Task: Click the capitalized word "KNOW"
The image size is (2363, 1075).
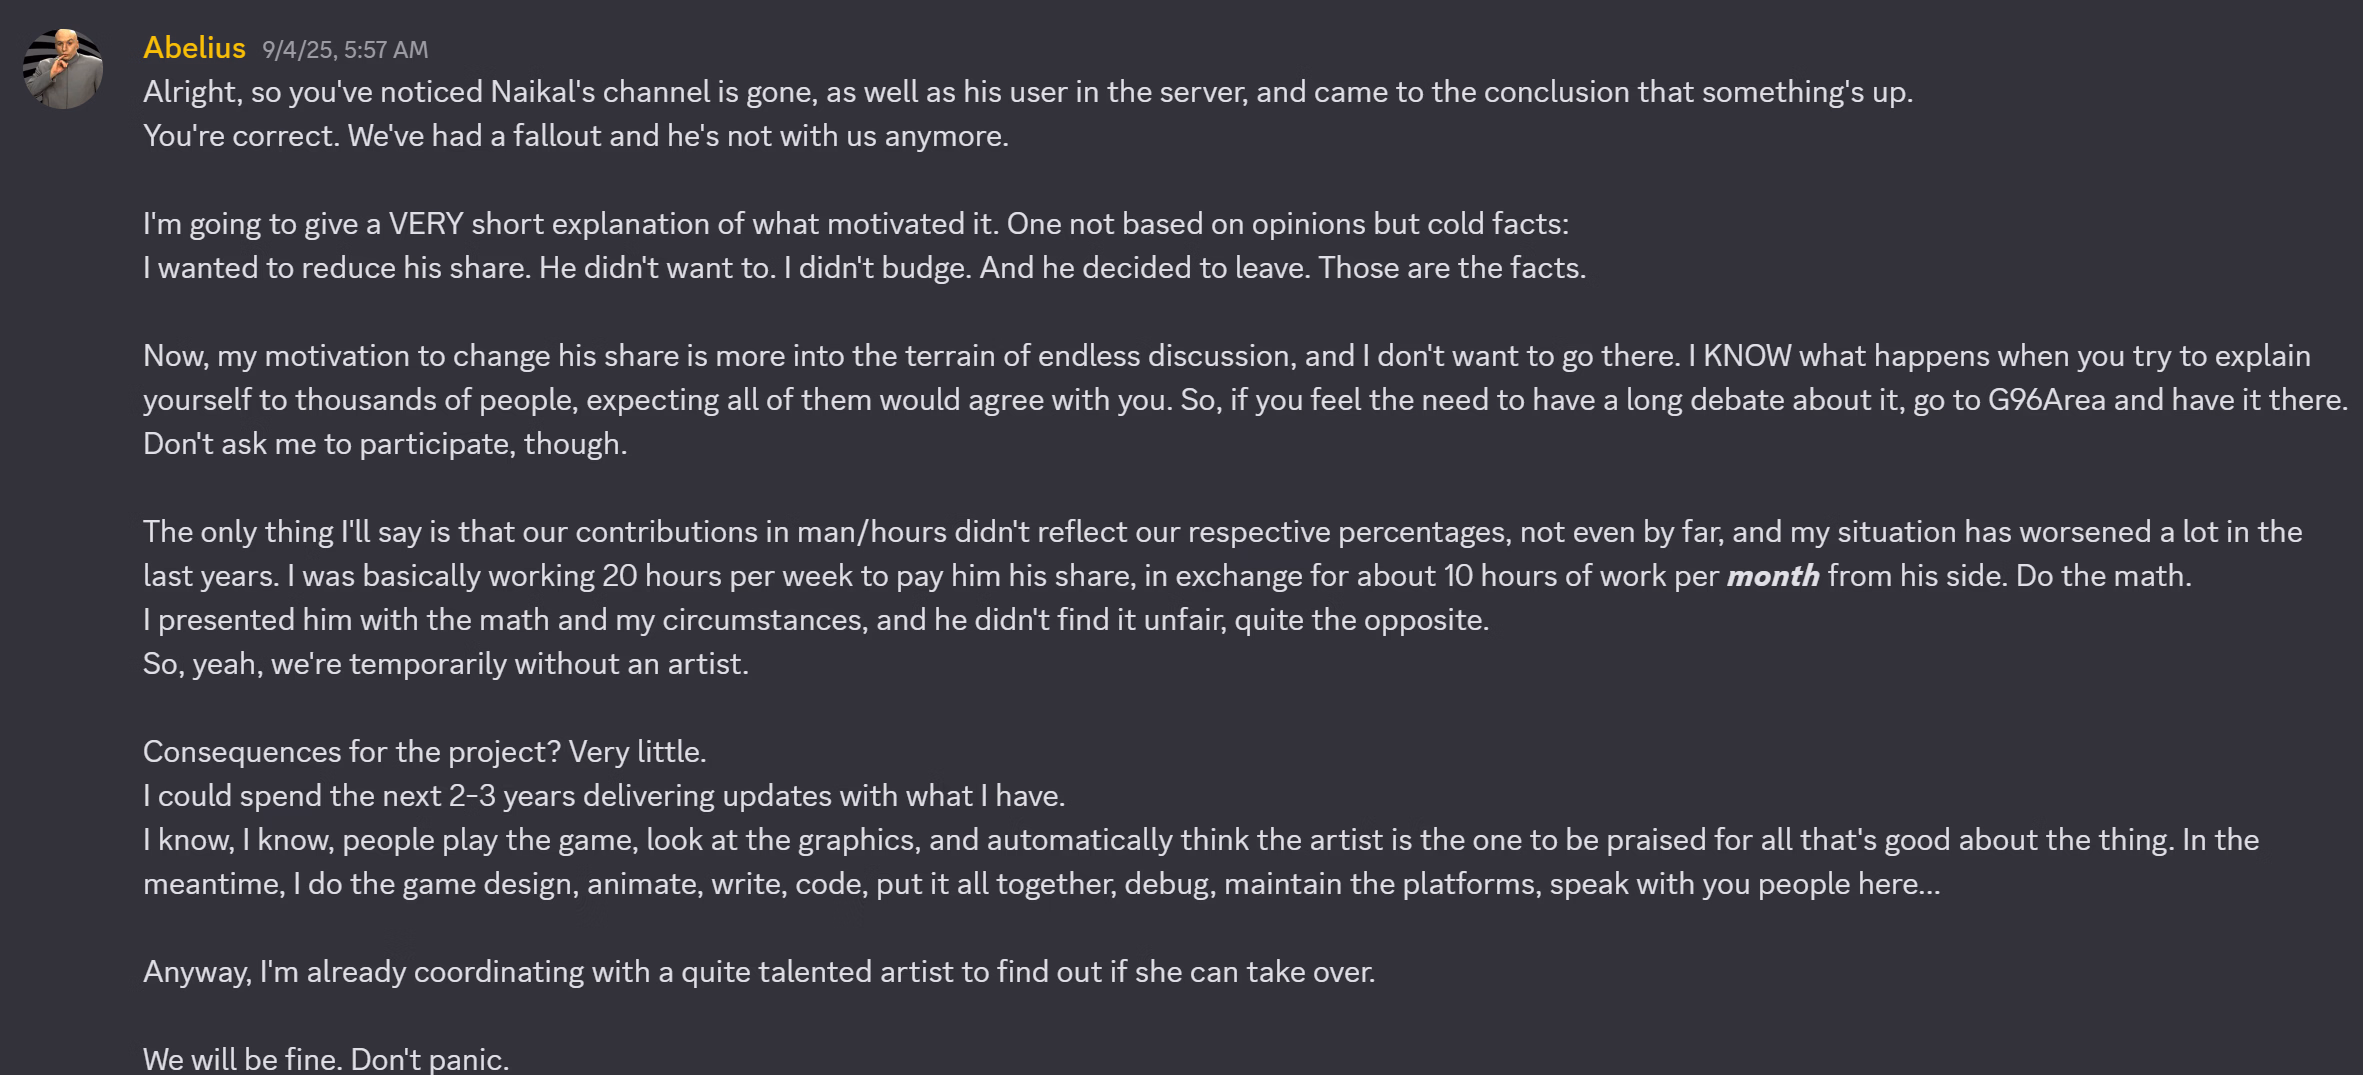Action: [x=1747, y=356]
